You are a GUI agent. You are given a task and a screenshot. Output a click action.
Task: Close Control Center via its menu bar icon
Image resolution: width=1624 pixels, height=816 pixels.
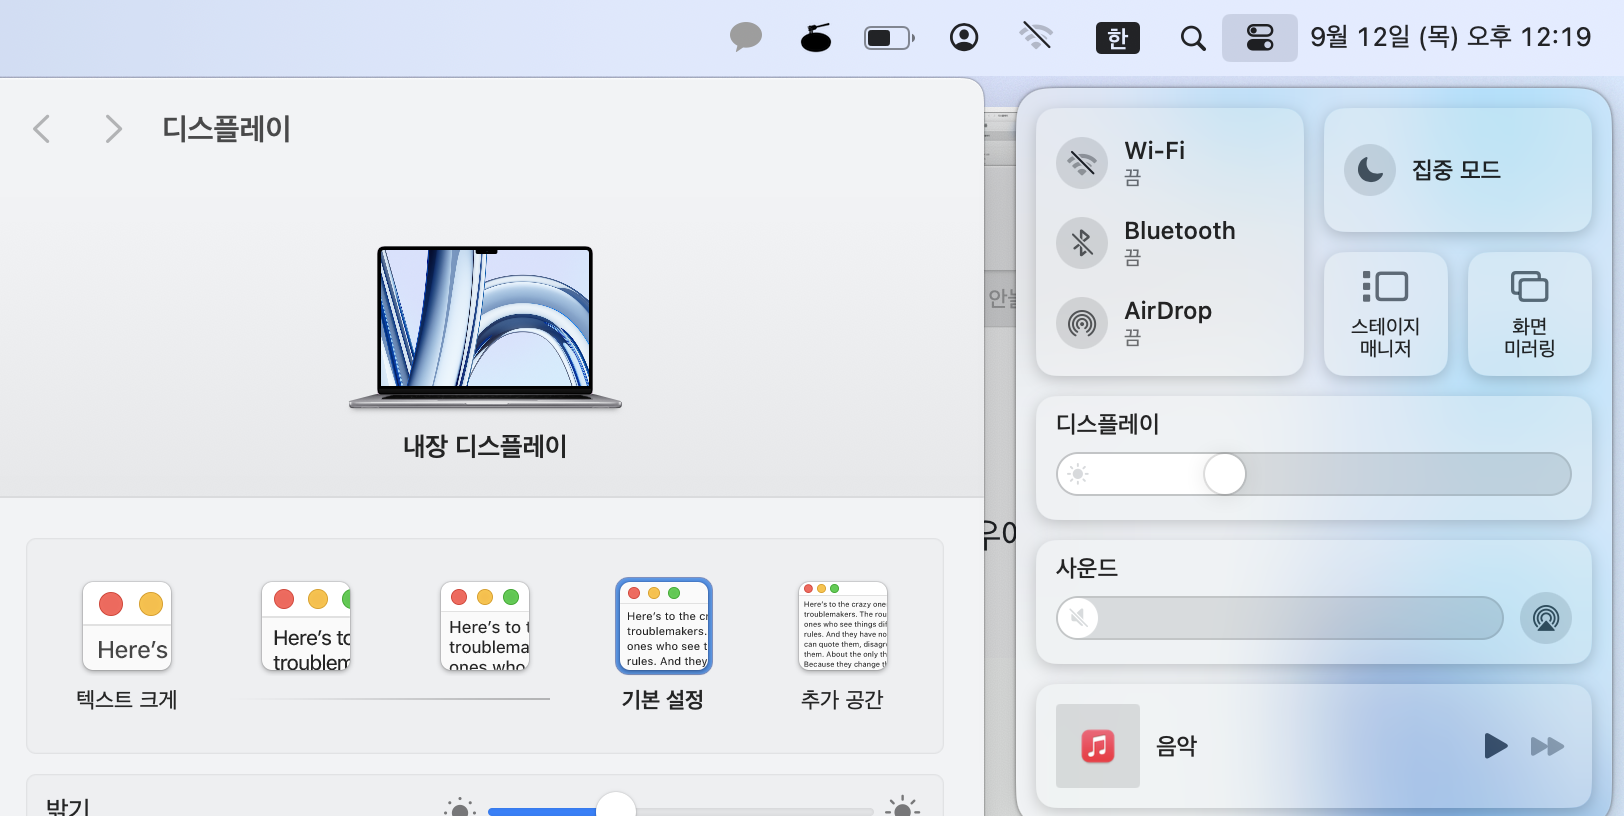pos(1260,38)
